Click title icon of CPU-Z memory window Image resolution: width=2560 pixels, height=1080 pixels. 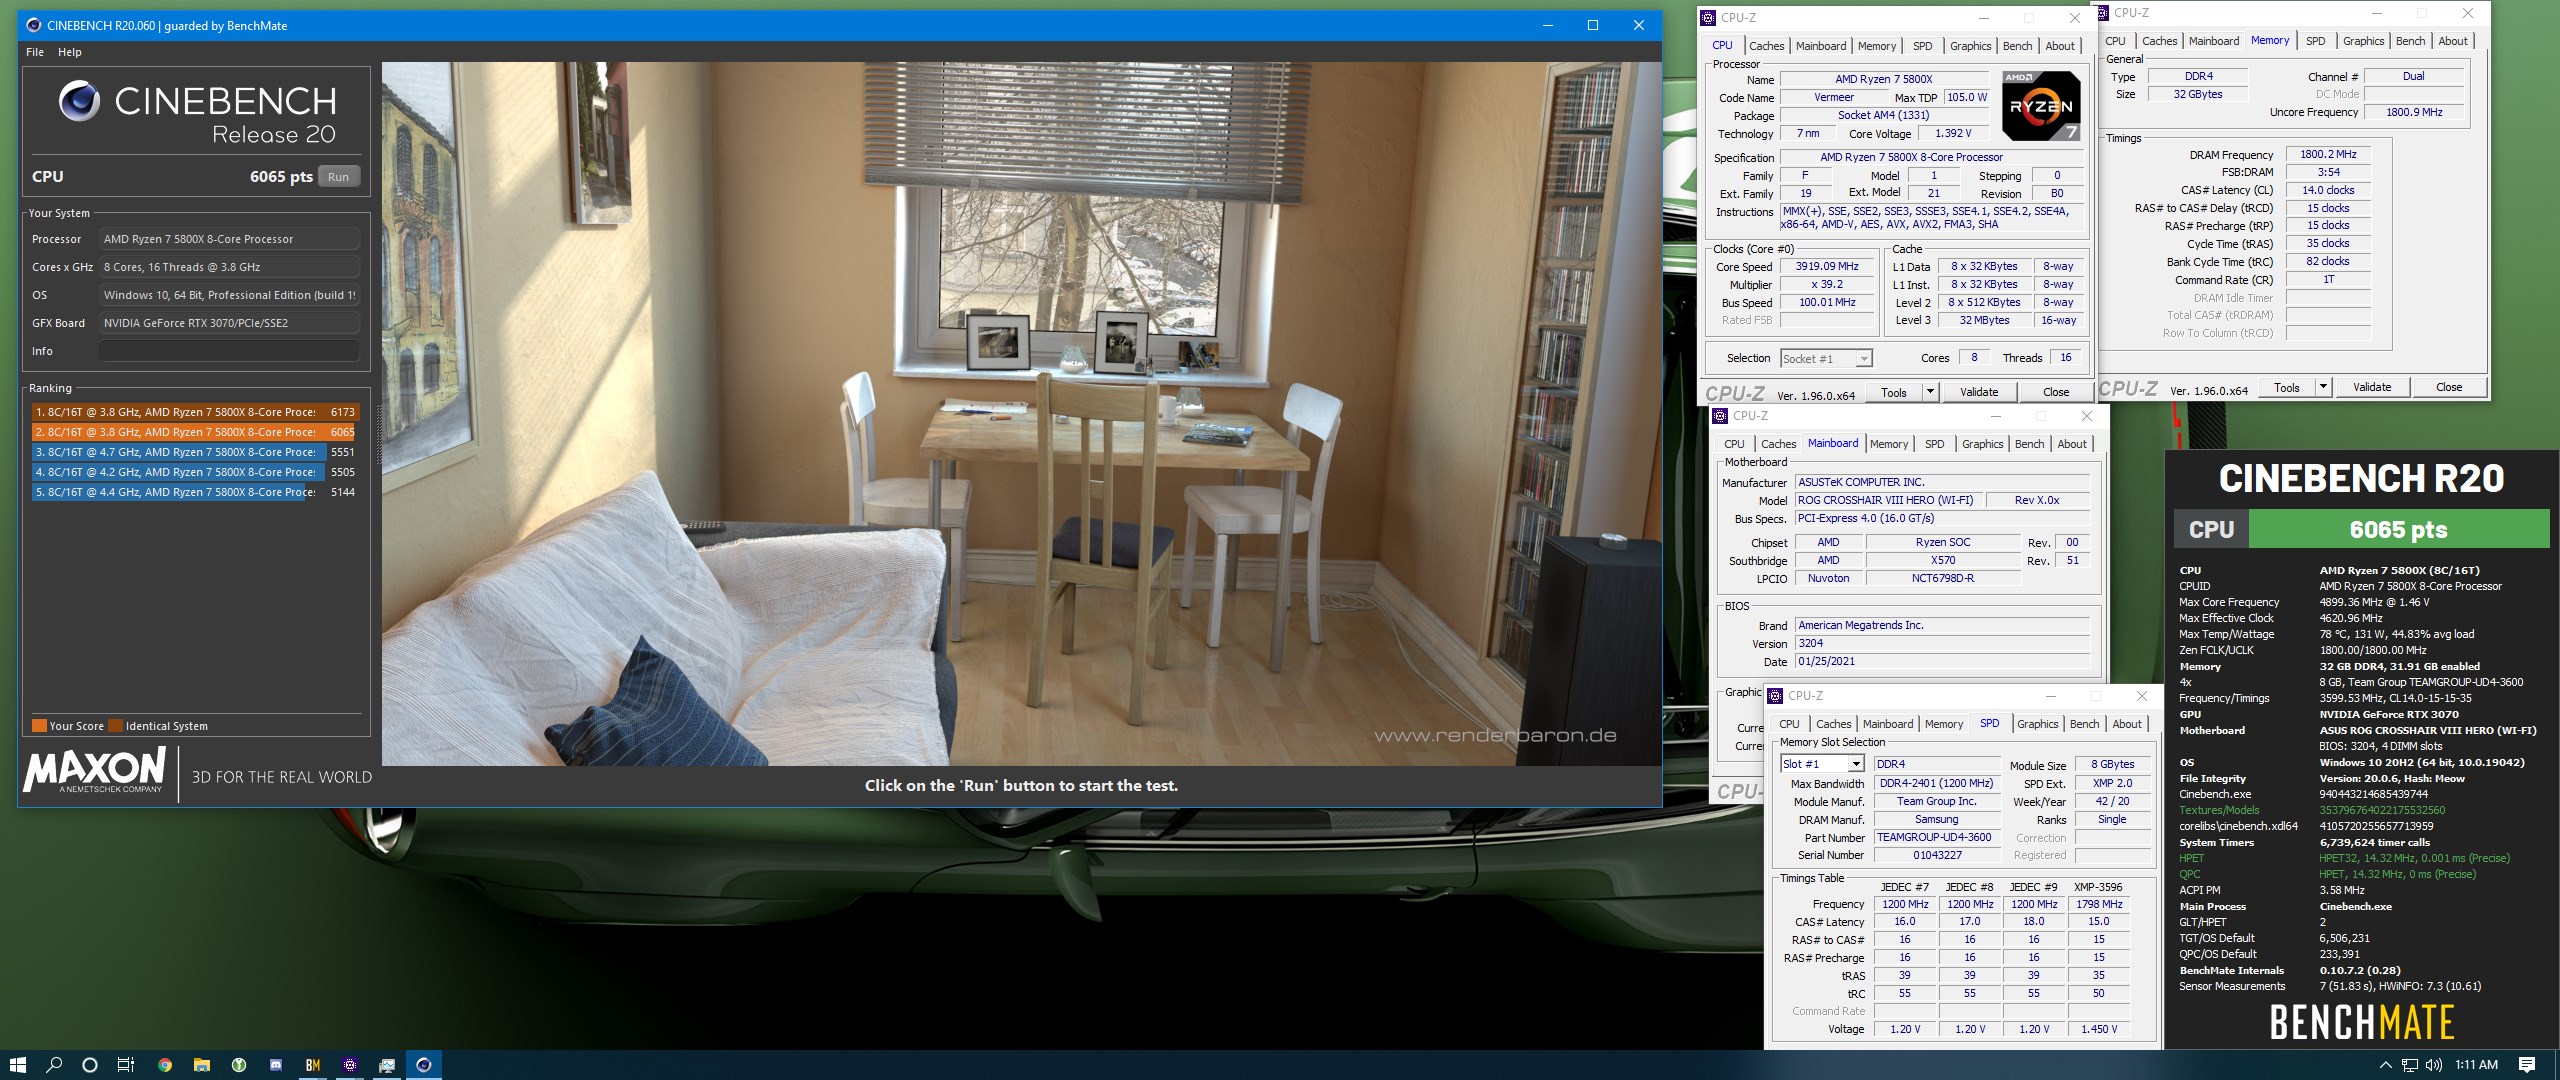tap(2102, 13)
